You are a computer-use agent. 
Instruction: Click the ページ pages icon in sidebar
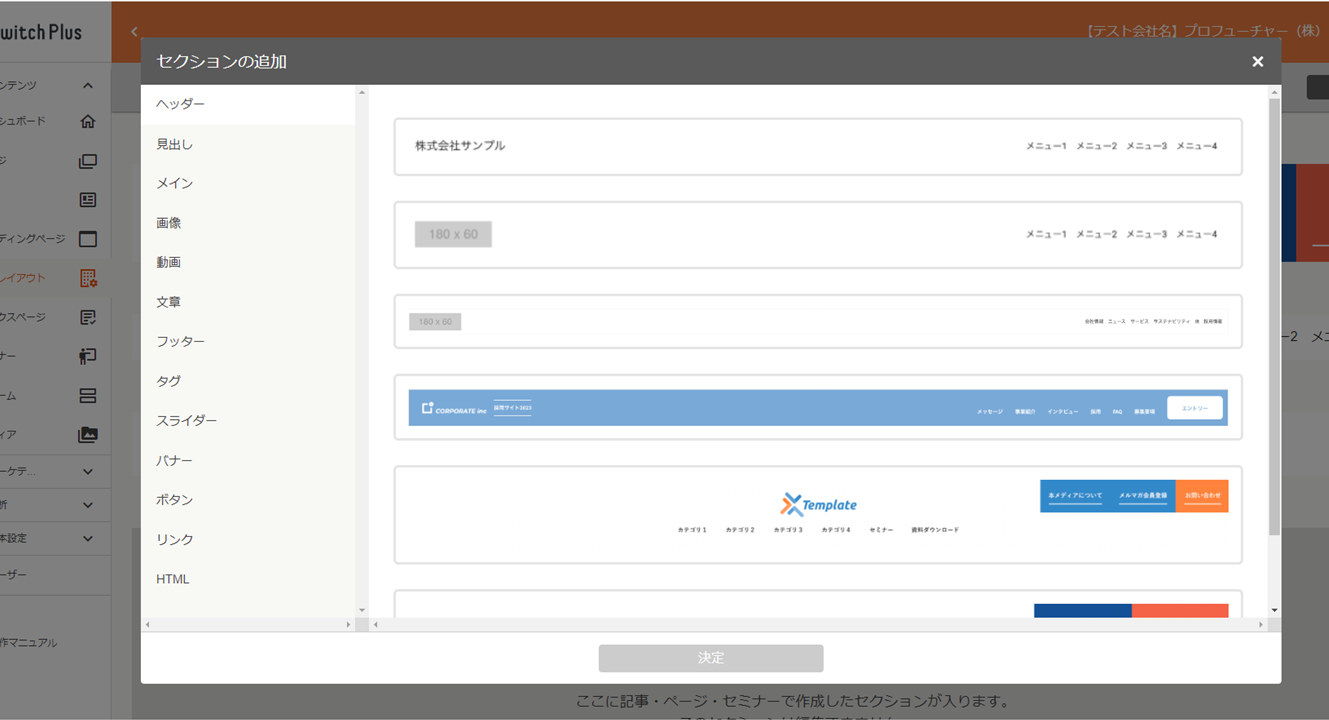87,160
